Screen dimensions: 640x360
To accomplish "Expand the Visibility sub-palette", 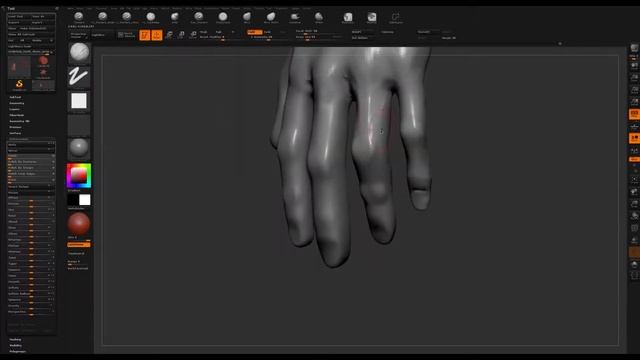I will (16, 345).
